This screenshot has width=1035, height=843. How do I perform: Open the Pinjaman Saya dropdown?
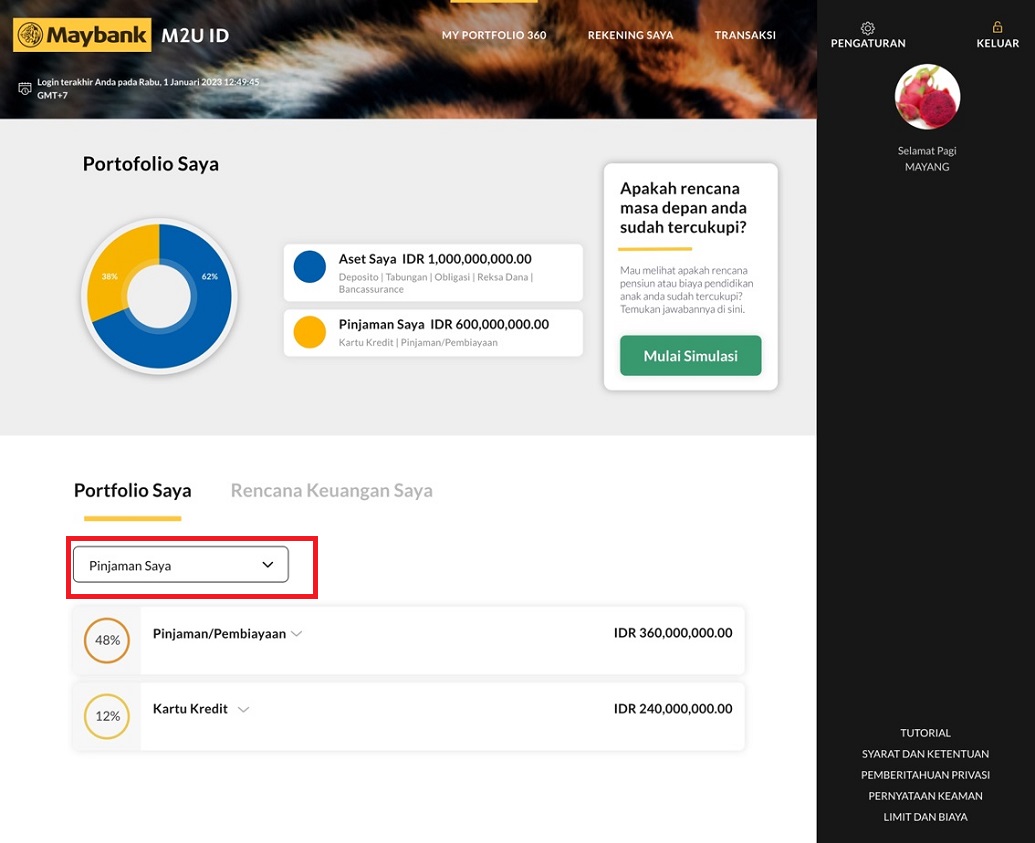(181, 565)
